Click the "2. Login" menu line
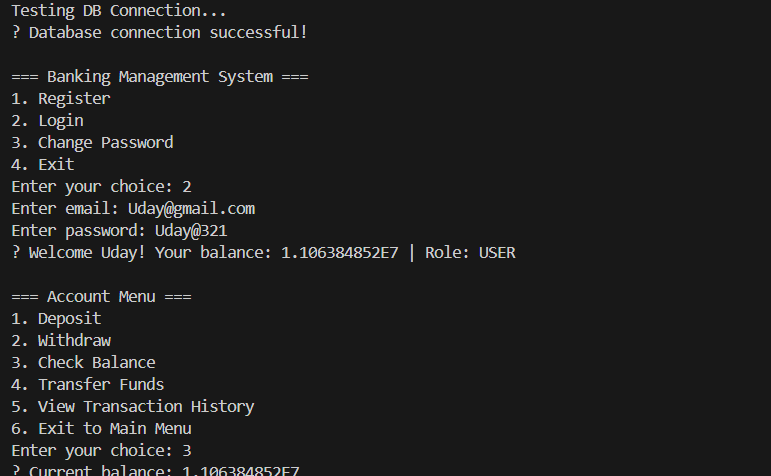 (47, 121)
